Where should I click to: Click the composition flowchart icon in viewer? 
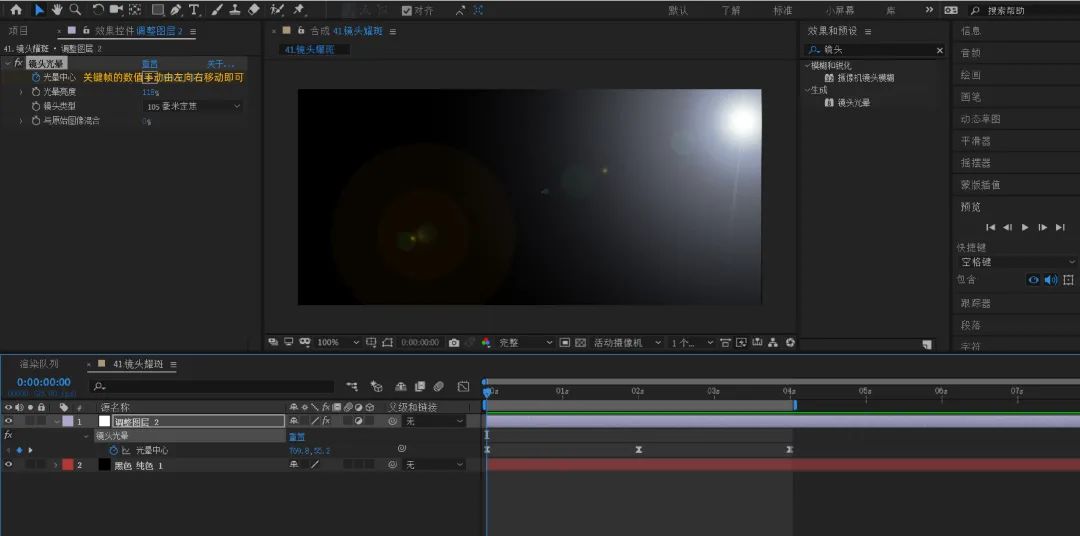(773, 342)
